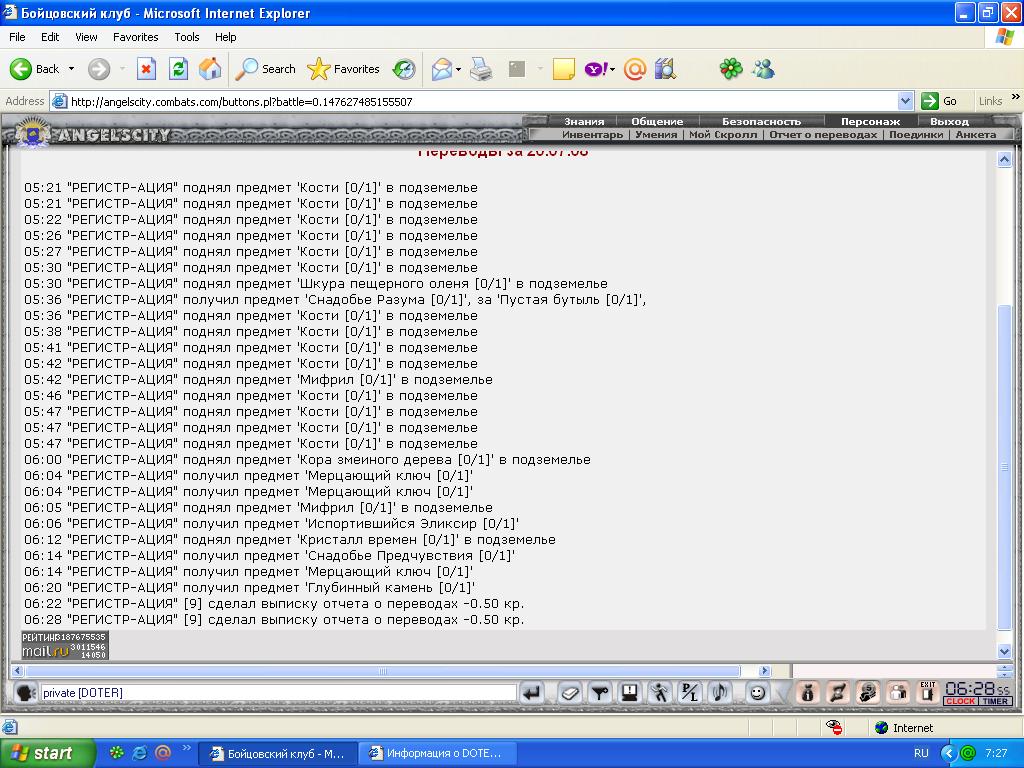Screen dimensions: 1024x768
Task: Click the floppy disk save-log icon
Action: pyautogui.click(x=630, y=693)
